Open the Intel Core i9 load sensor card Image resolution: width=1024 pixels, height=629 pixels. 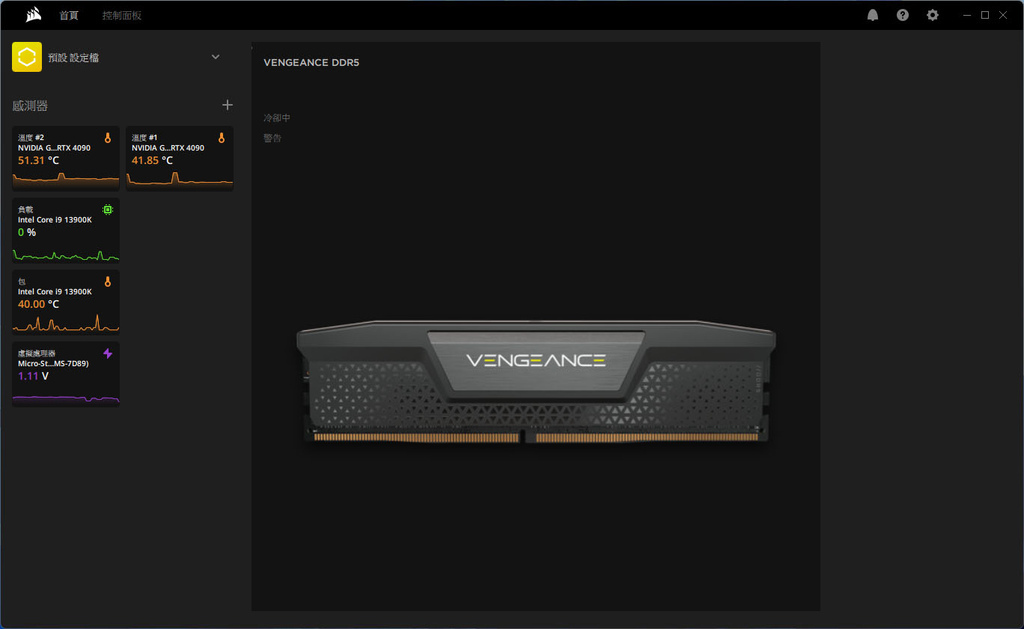pyautogui.click(x=65, y=230)
